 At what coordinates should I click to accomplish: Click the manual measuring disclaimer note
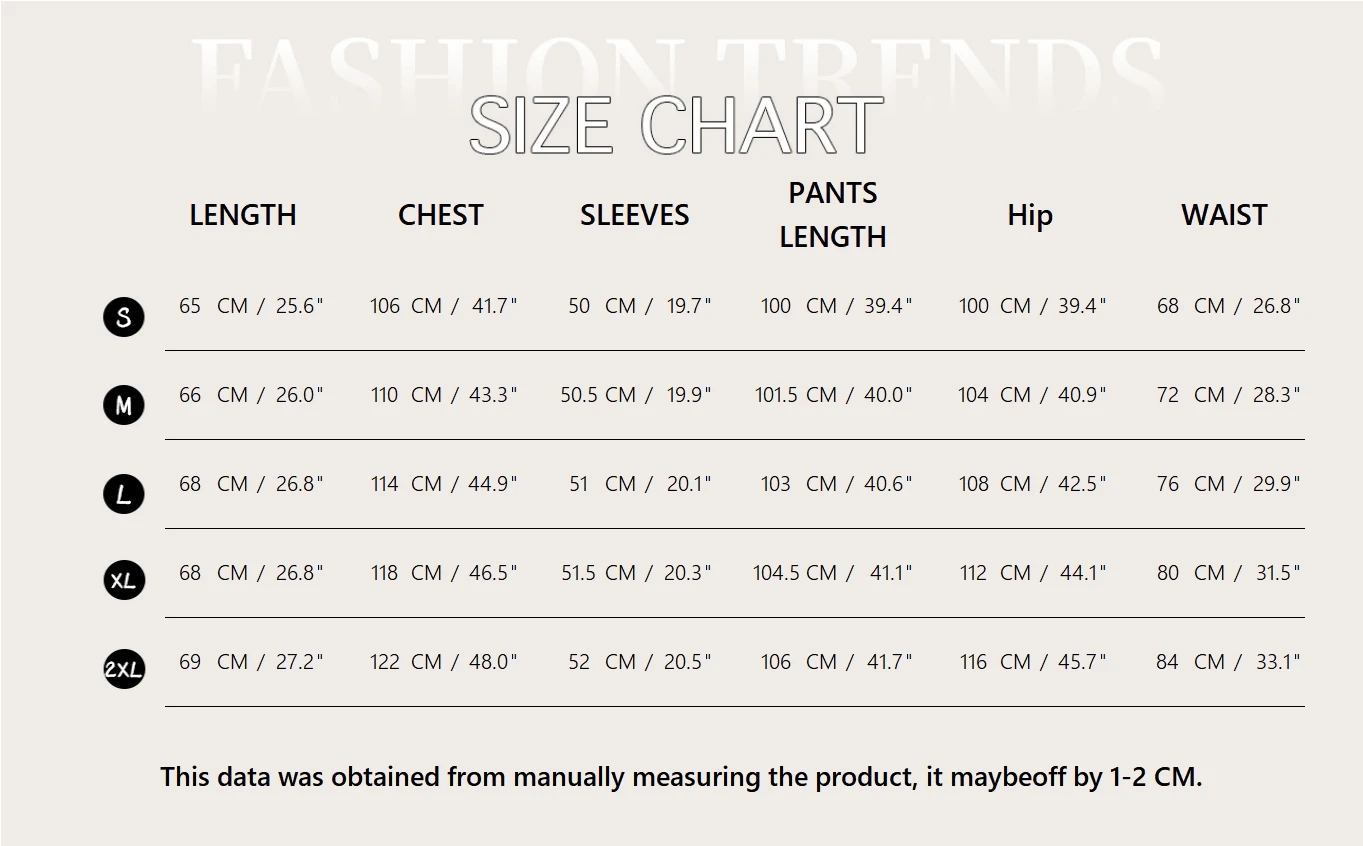681,777
